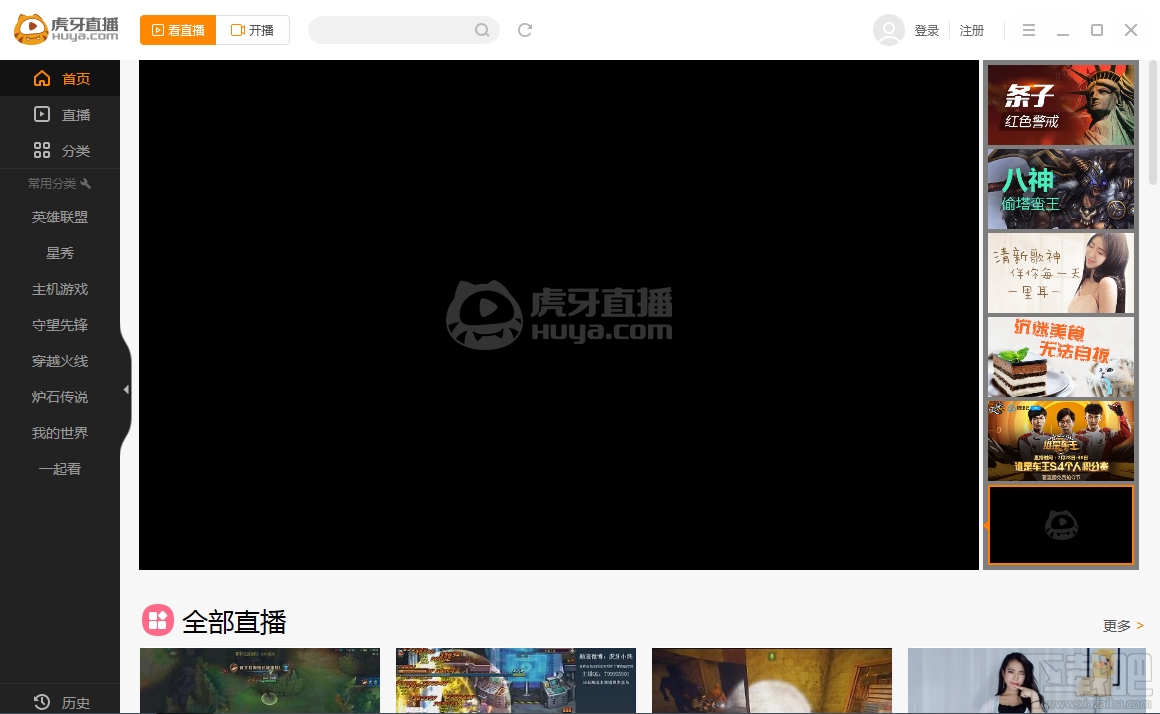
Task: Open the 分类 categories icon
Action: coord(41,150)
